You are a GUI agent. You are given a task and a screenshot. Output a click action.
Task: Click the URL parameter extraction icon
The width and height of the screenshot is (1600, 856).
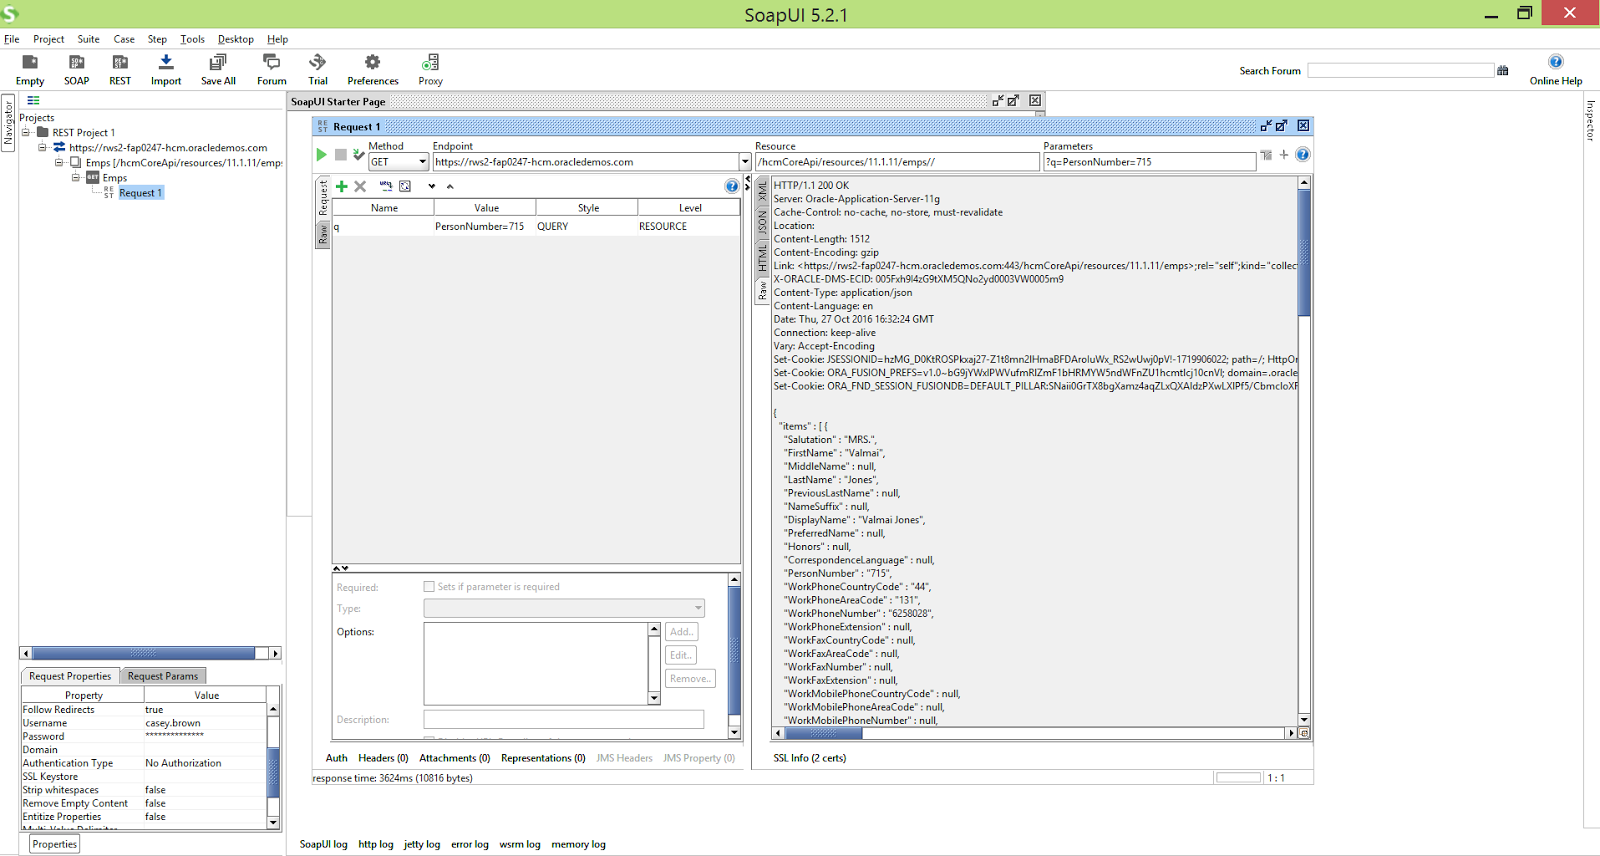point(386,186)
